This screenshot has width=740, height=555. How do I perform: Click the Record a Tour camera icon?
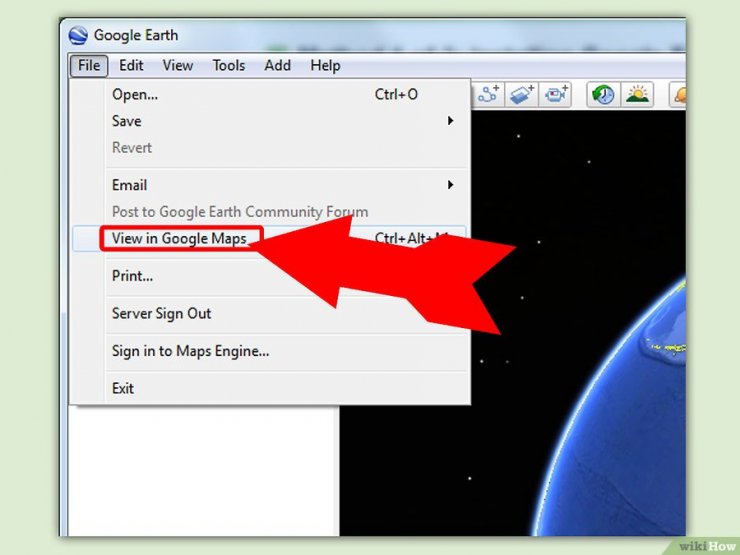coord(555,94)
